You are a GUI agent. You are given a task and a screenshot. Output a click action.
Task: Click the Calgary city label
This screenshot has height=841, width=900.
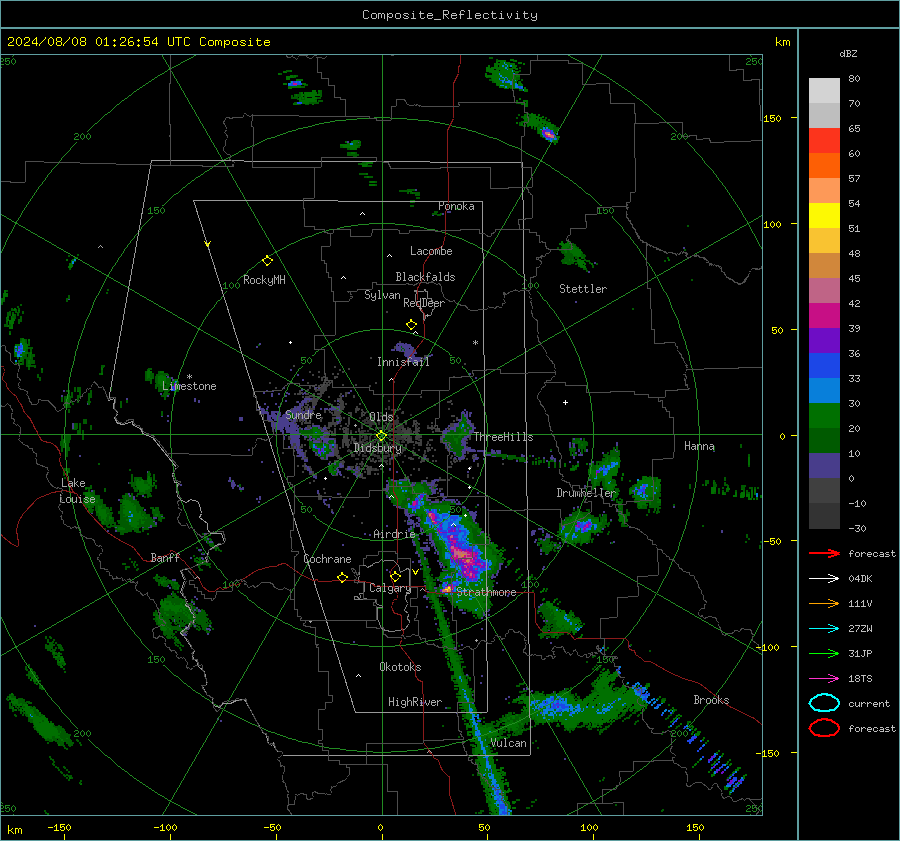390,588
